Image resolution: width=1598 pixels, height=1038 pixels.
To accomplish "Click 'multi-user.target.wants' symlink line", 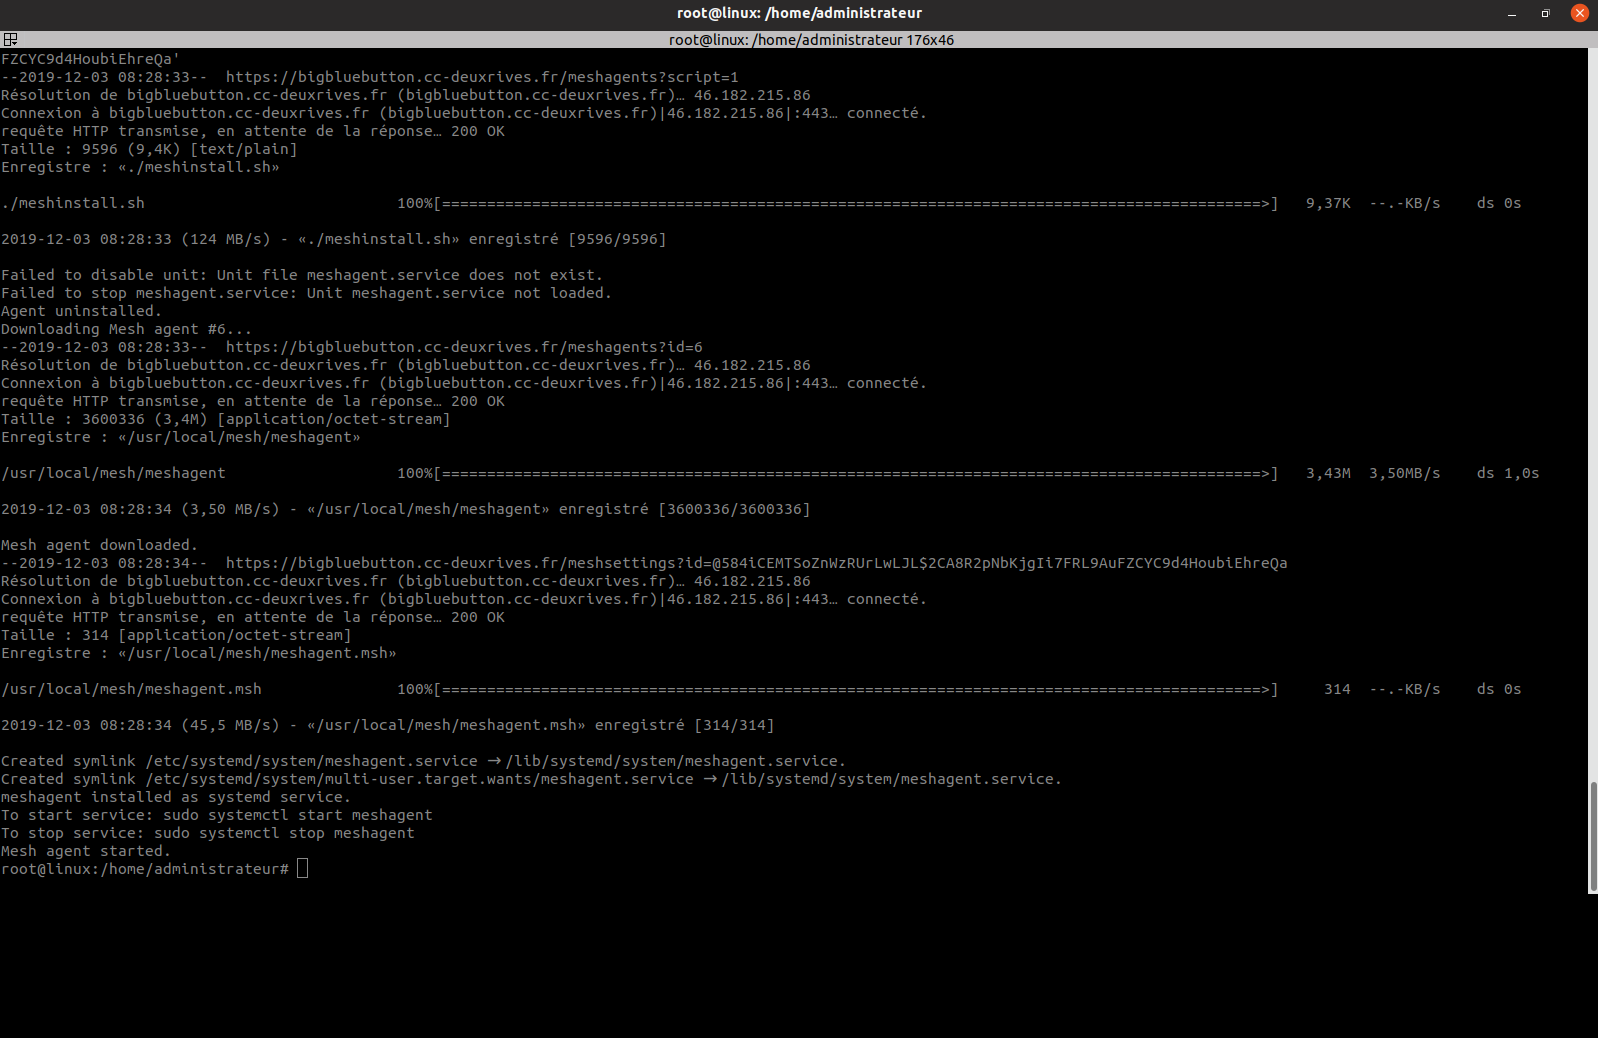I will (531, 779).
